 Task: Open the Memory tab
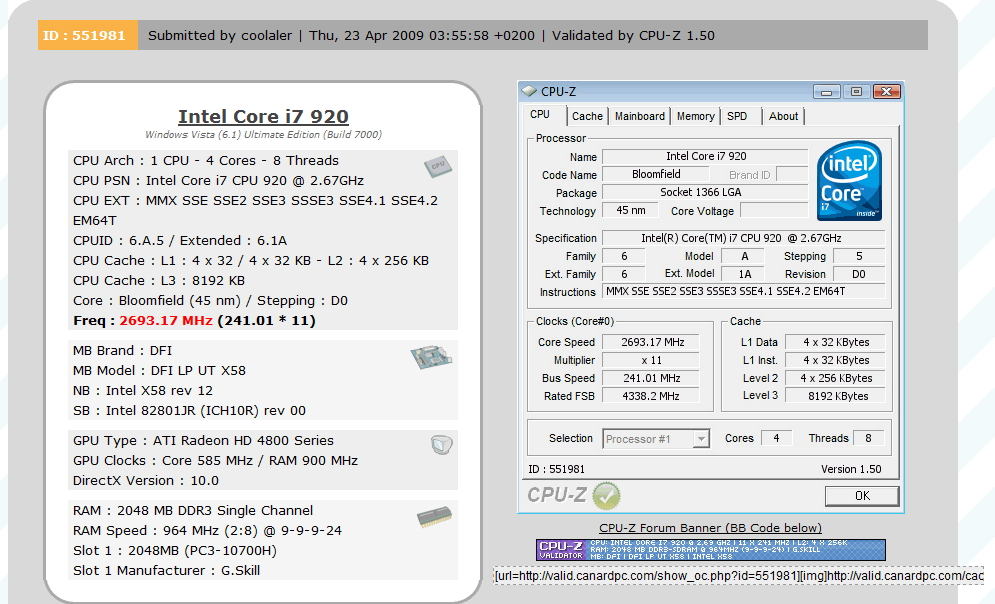(x=695, y=116)
